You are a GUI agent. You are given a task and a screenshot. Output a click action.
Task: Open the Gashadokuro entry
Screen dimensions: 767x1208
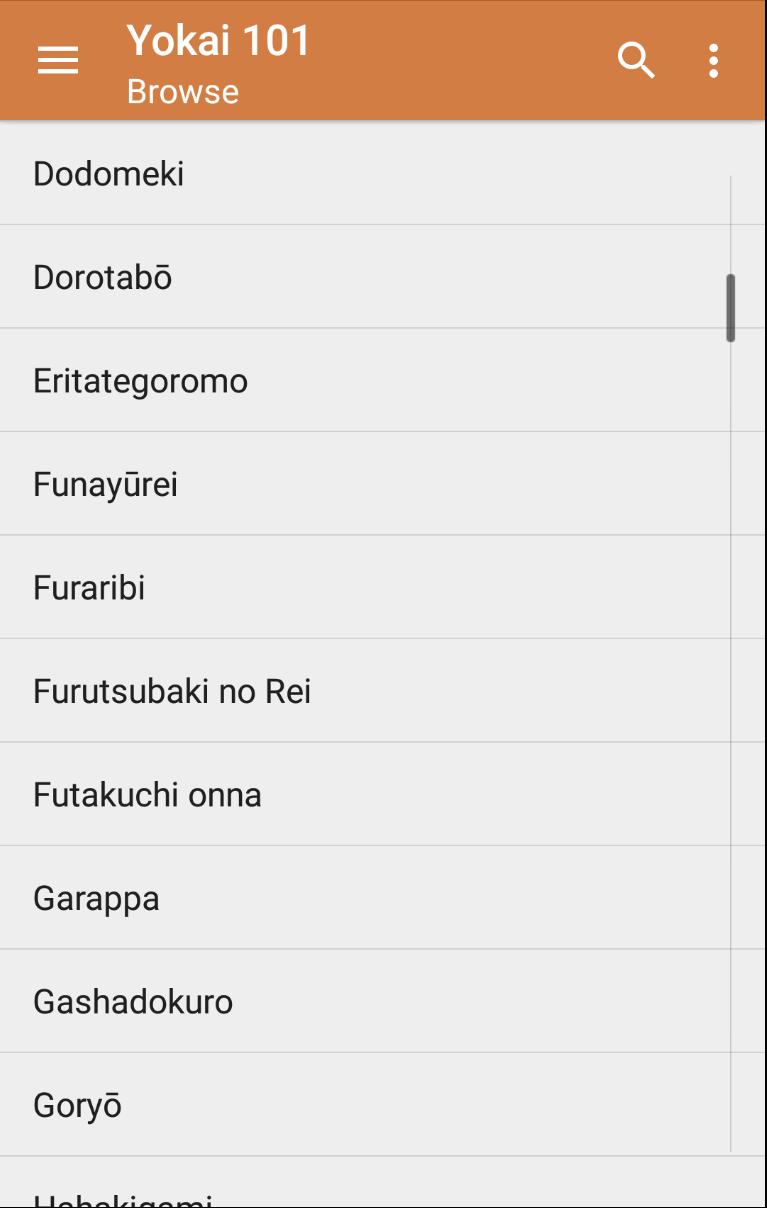(133, 1002)
